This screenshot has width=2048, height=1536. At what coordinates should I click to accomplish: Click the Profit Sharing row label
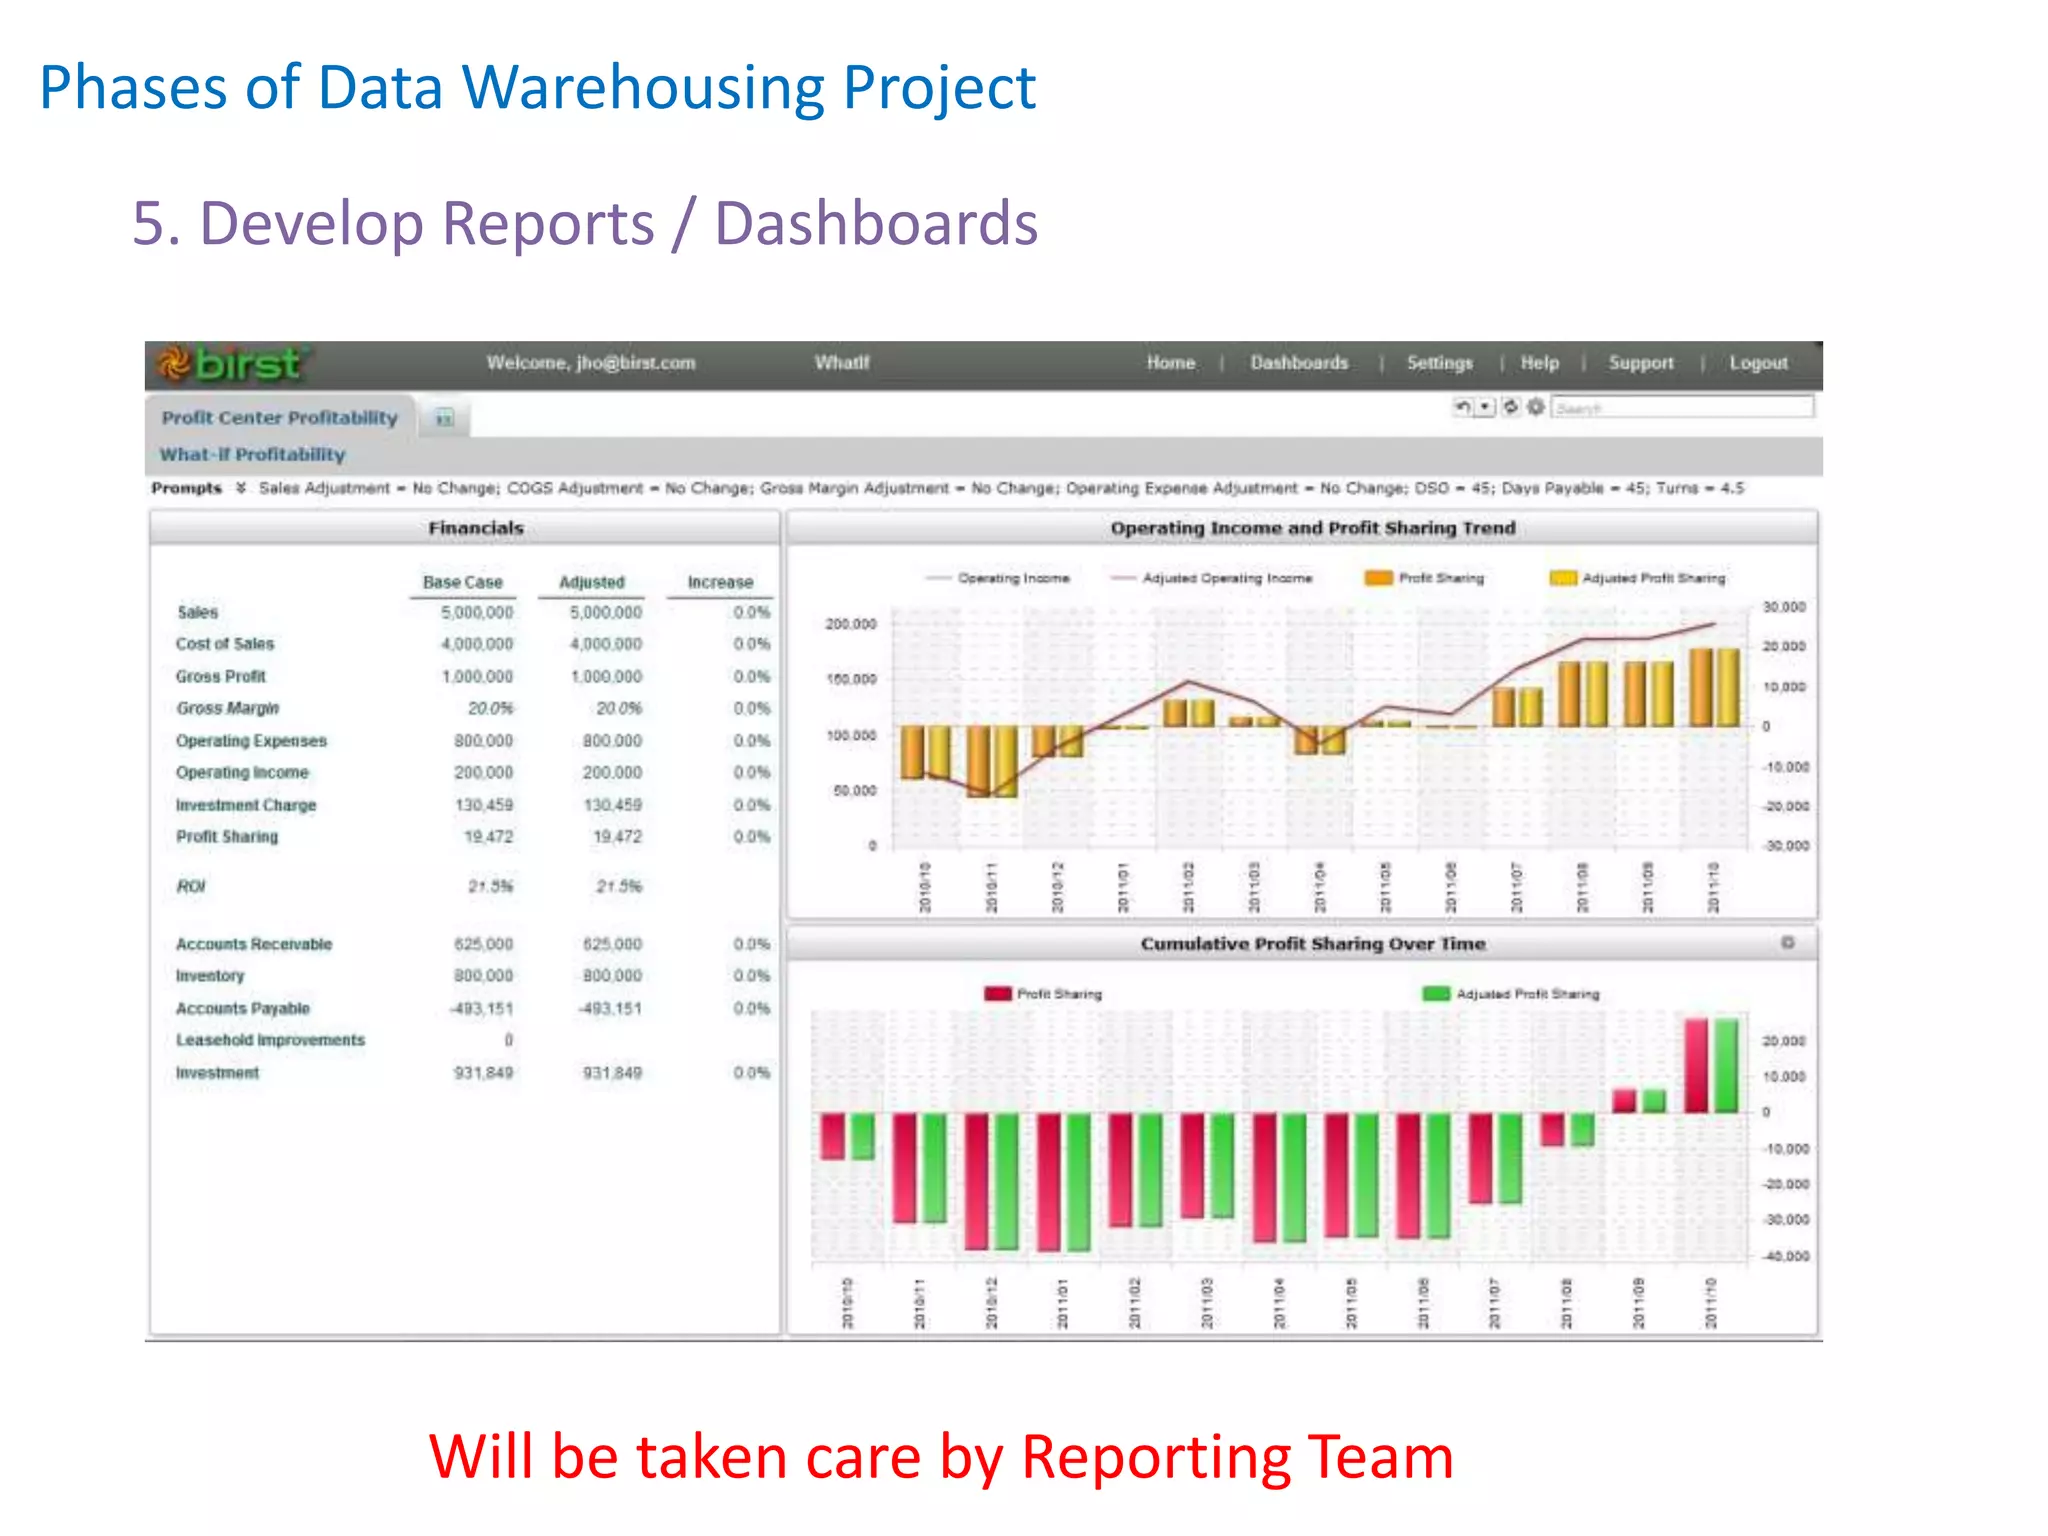point(226,837)
